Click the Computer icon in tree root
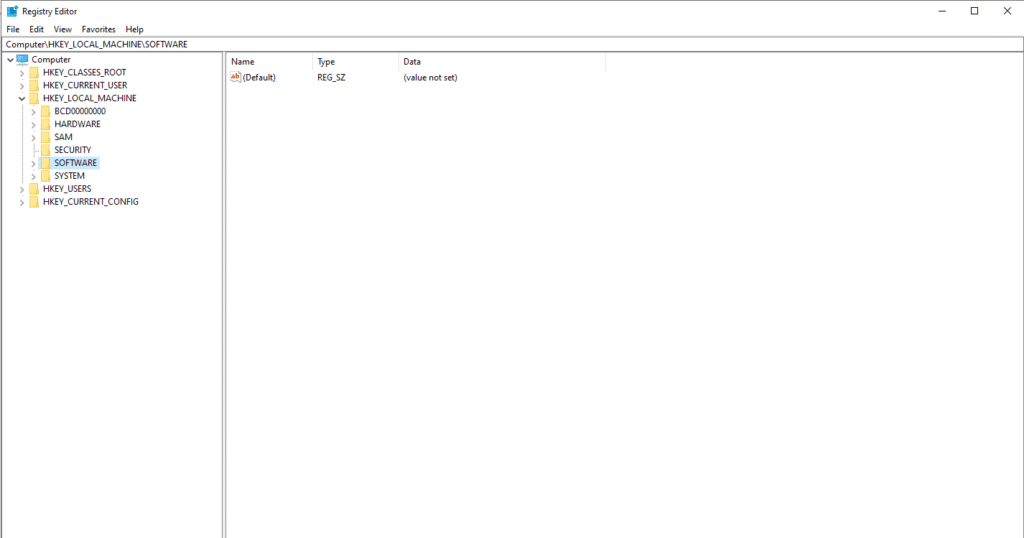Screen dimensions: 1024x538 pyautogui.click(x=23, y=60)
